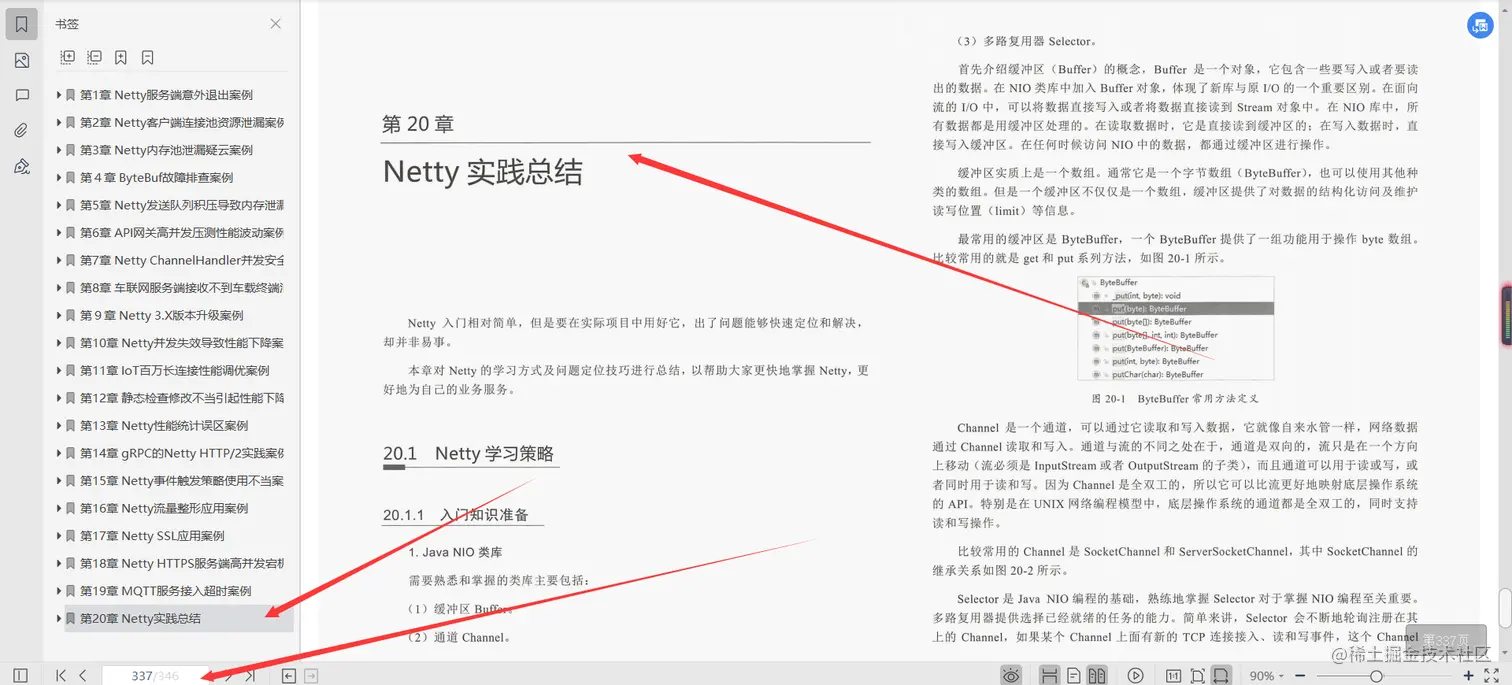
Task: Open the comments panel
Action: tap(22, 96)
